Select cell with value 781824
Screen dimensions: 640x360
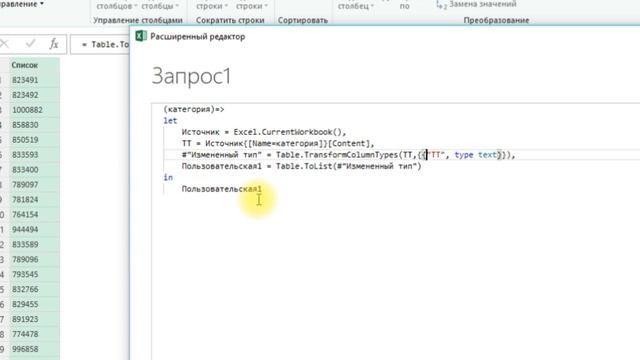click(x=34, y=200)
